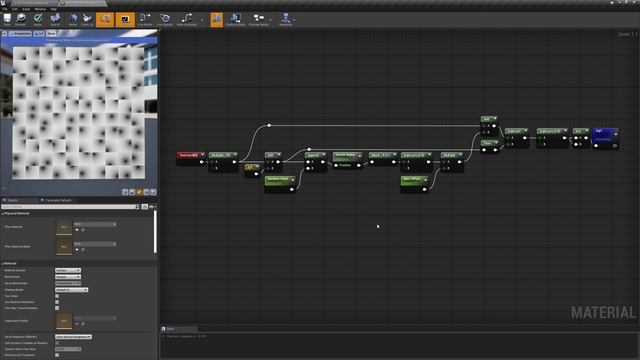
Task: Click the Phys Material thumbnail swatch
Action: click(x=64, y=227)
